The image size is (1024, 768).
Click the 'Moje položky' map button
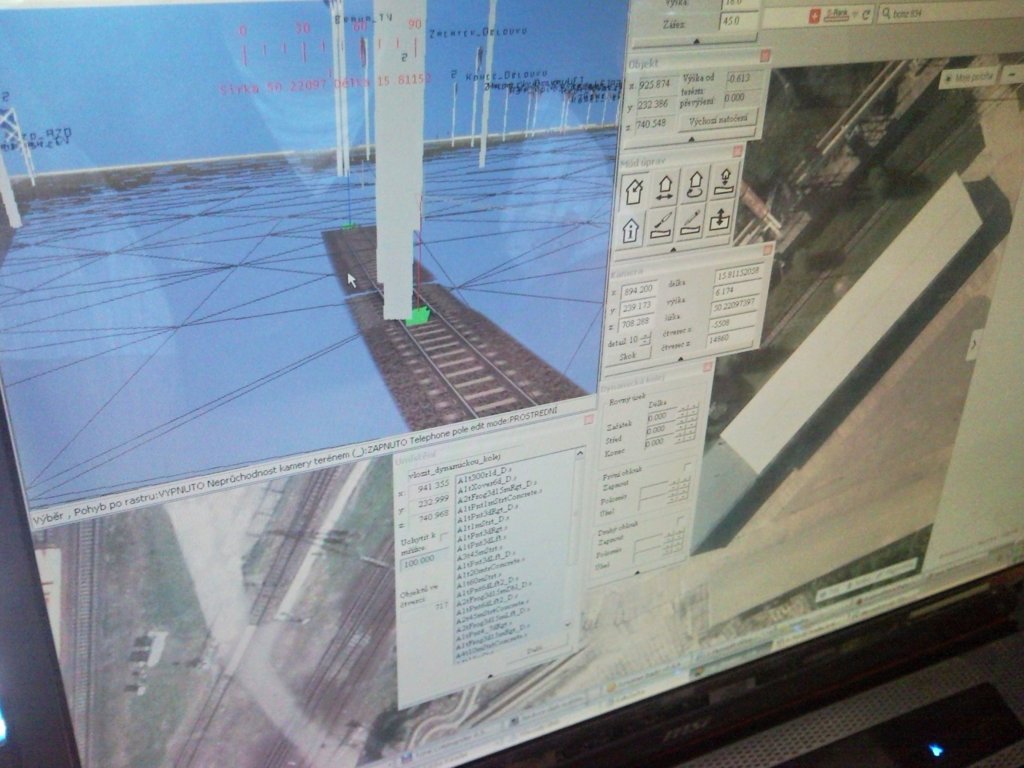[969, 77]
